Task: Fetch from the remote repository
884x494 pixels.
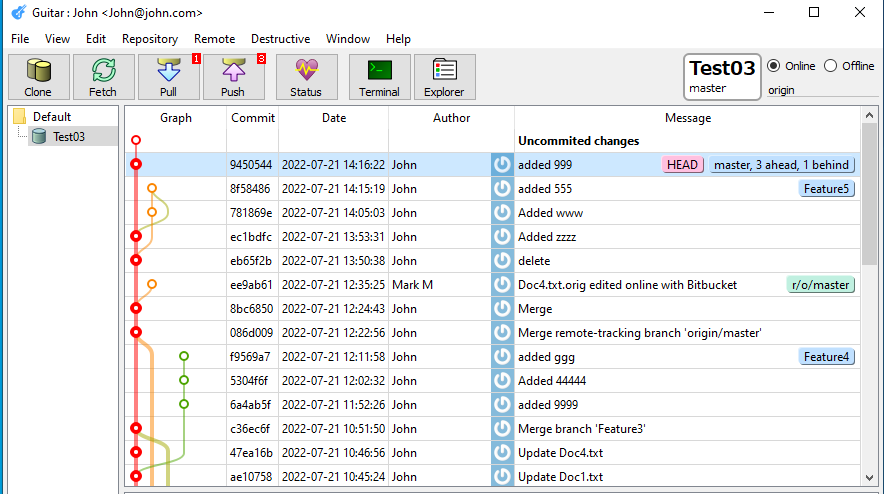Action: coord(103,77)
